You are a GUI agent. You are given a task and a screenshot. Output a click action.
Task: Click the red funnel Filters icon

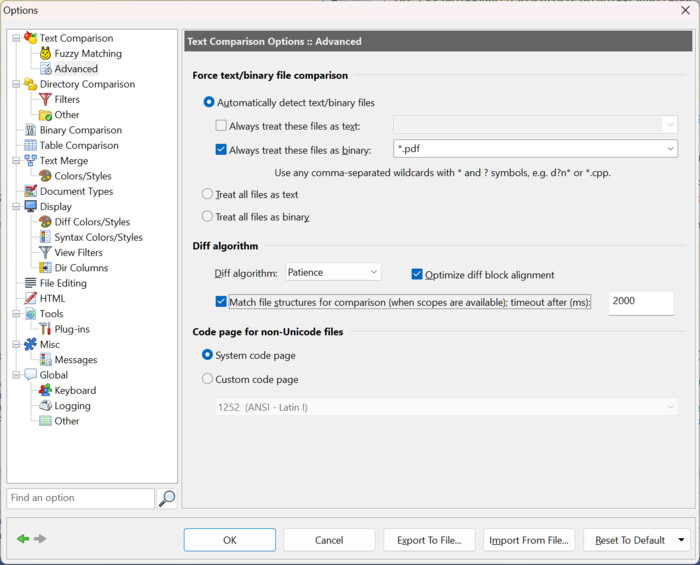(x=45, y=99)
